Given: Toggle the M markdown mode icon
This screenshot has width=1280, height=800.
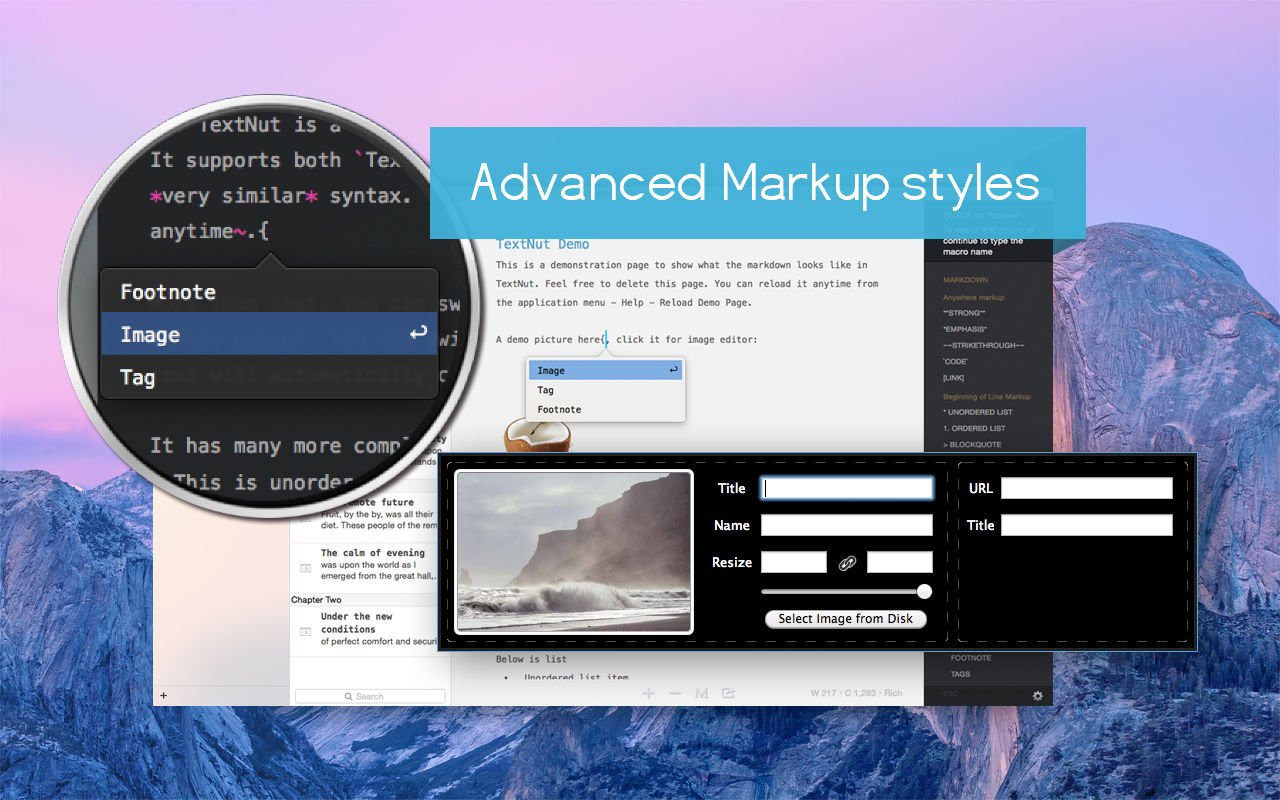Looking at the screenshot, I should 701,693.
